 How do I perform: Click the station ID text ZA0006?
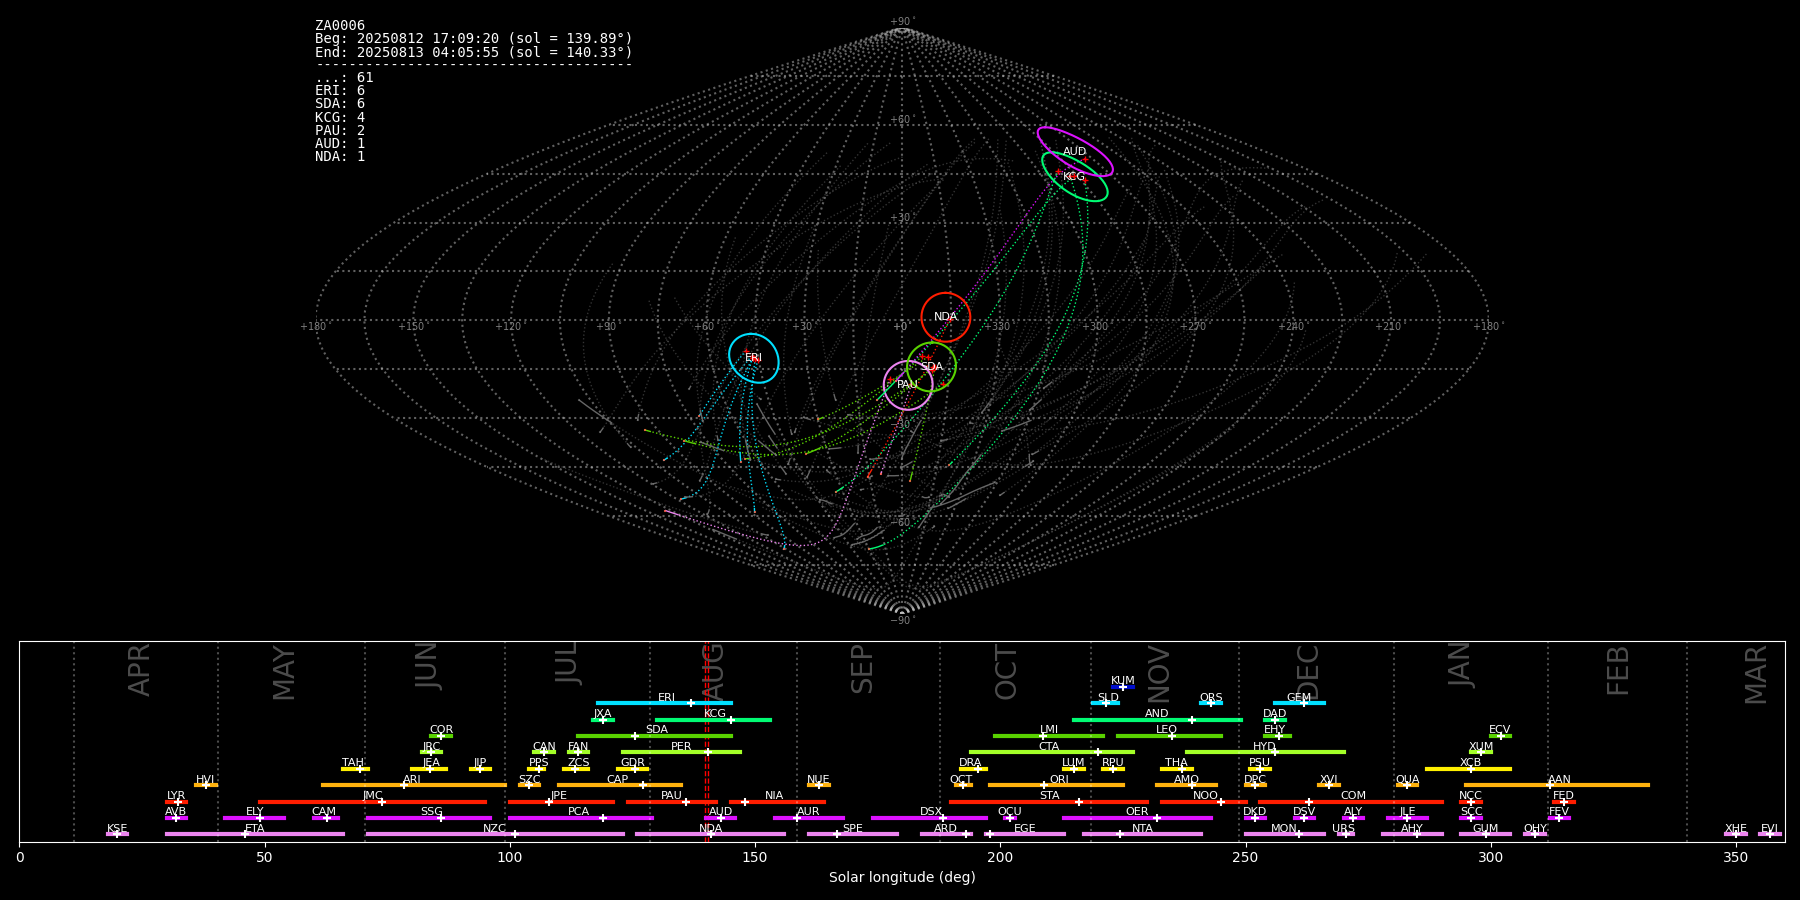coord(340,26)
